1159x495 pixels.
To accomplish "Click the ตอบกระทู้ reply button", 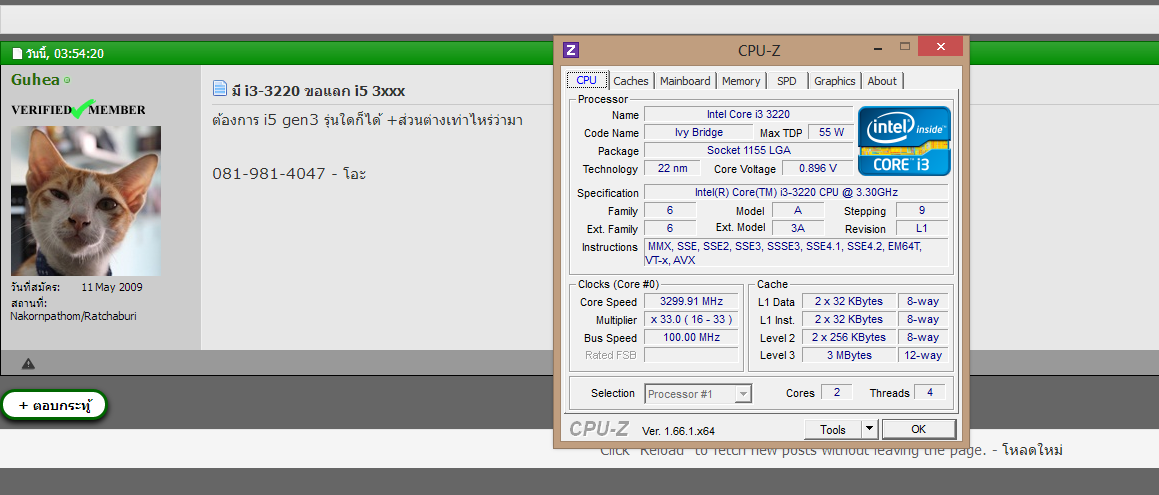I will pyautogui.click(x=55, y=406).
